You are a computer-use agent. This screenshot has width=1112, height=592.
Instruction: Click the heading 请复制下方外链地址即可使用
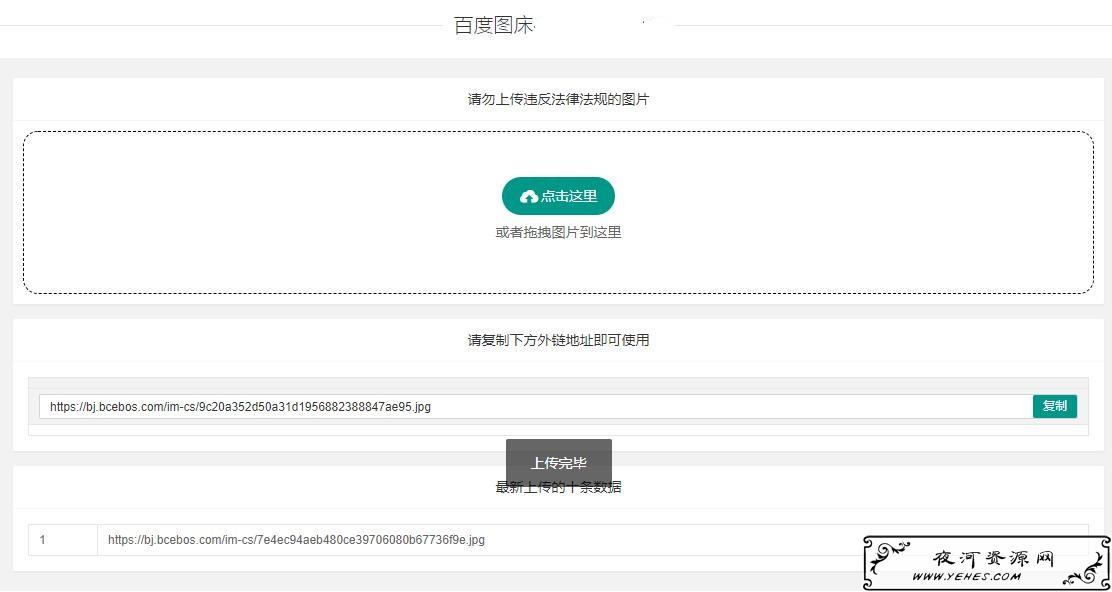pos(558,340)
